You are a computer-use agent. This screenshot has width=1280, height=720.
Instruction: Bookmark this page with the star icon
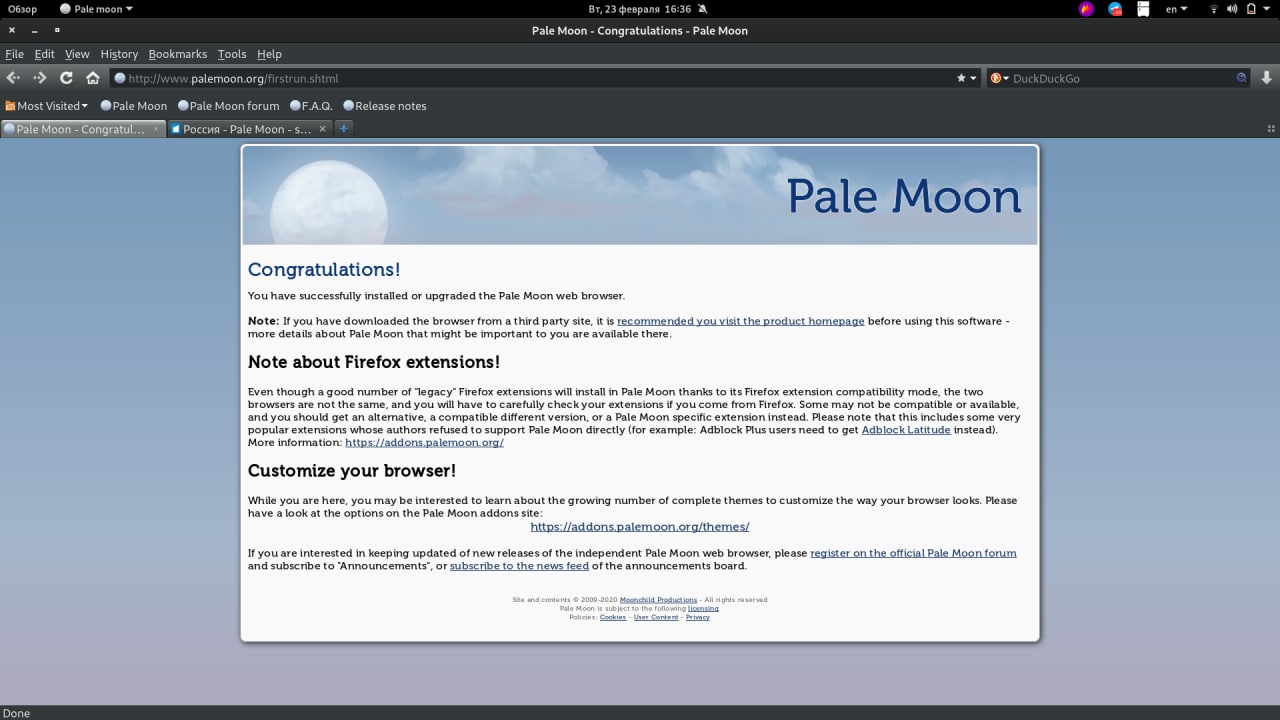961,78
